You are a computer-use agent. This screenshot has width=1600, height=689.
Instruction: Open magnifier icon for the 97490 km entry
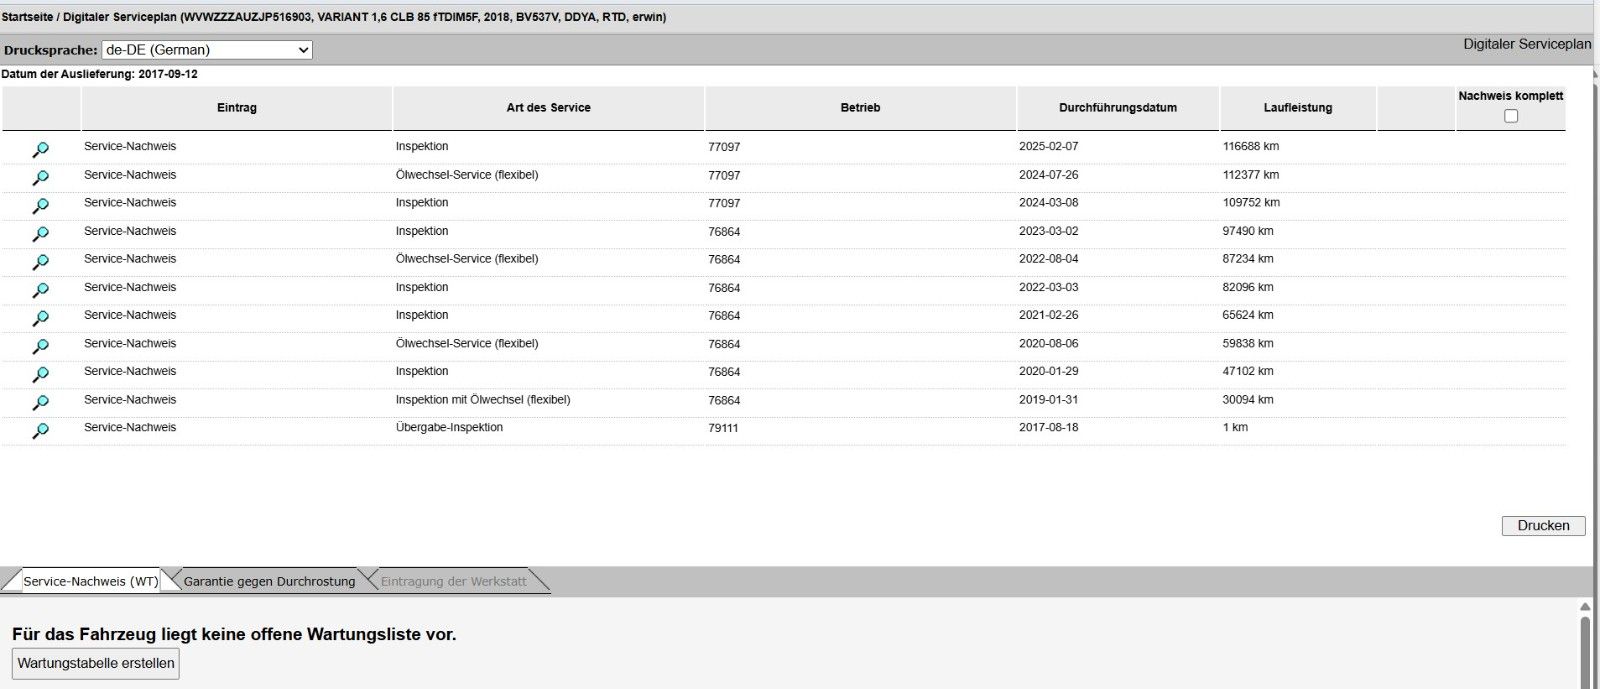pyautogui.click(x=40, y=233)
